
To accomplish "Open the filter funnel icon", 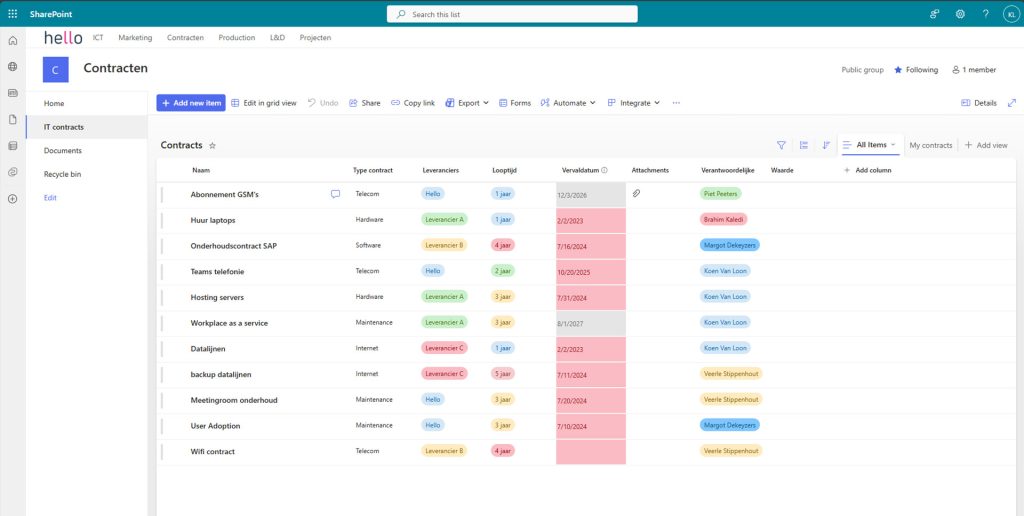I will click(x=781, y=145).
